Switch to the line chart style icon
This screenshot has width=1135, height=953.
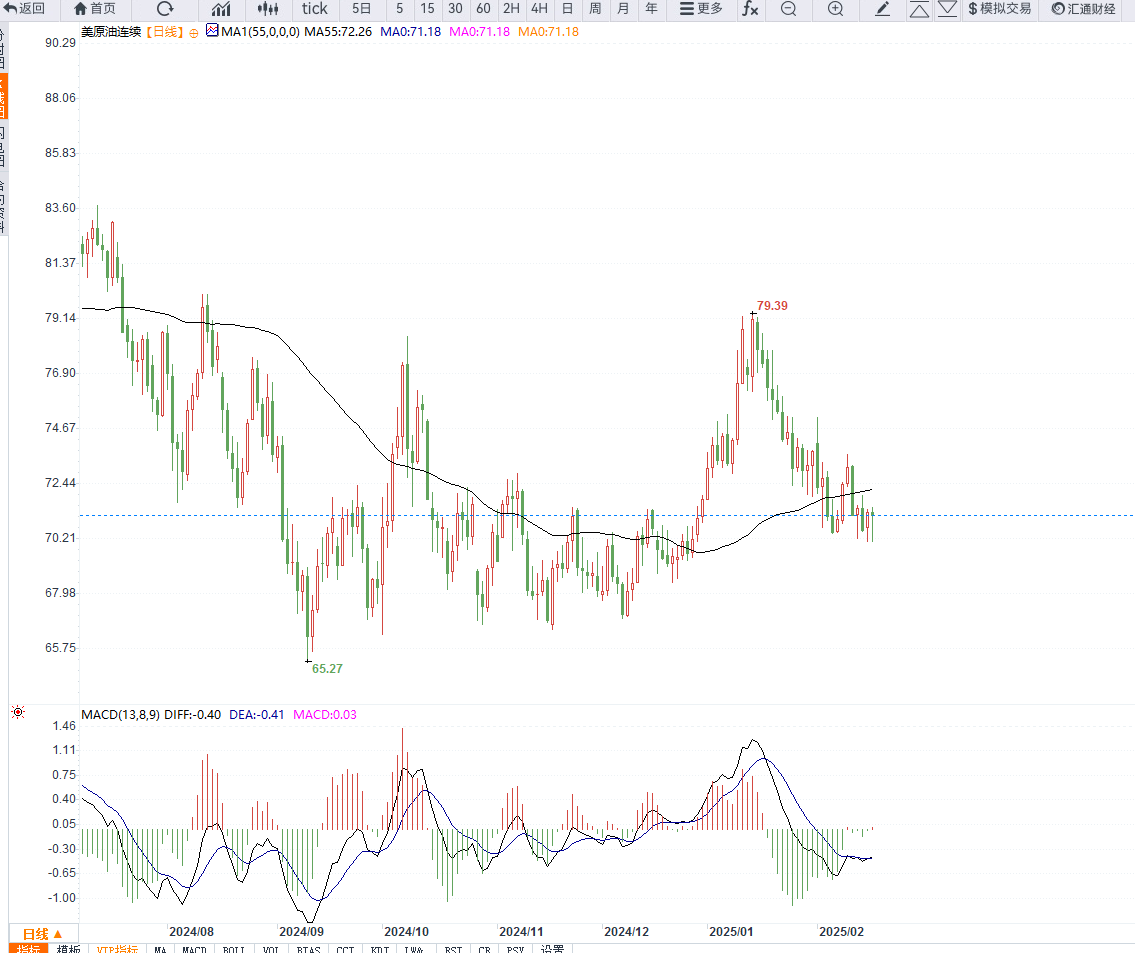(221, 9)
